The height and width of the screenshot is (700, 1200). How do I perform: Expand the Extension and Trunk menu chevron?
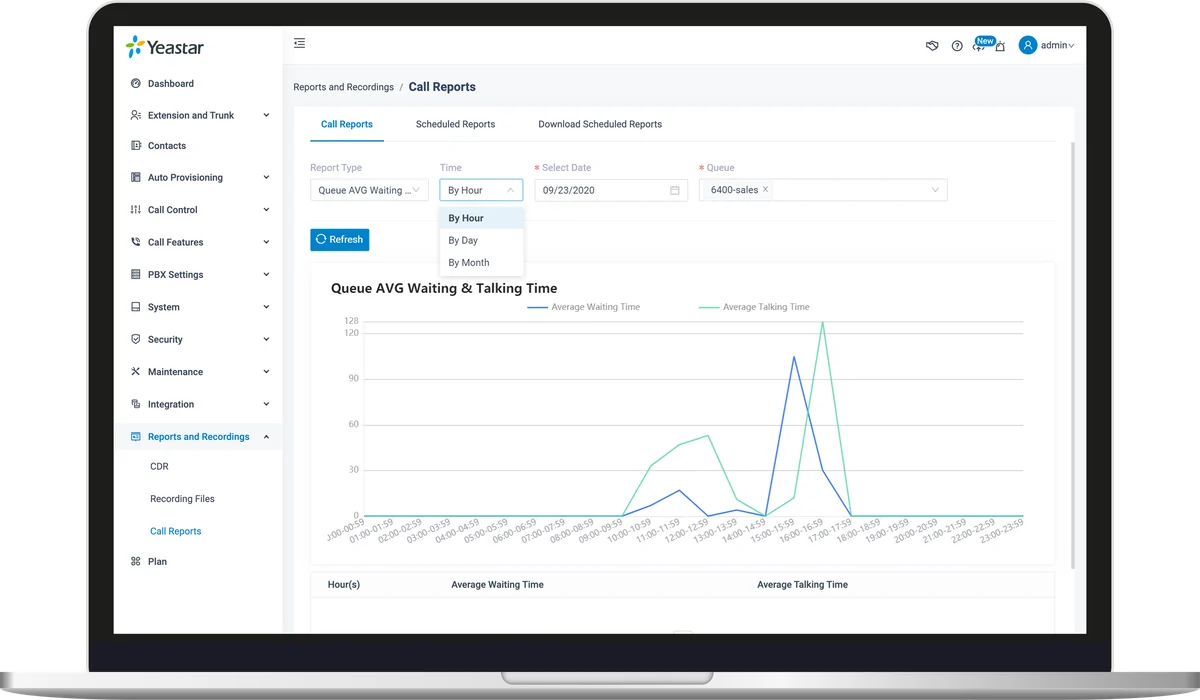pos(266,115)
